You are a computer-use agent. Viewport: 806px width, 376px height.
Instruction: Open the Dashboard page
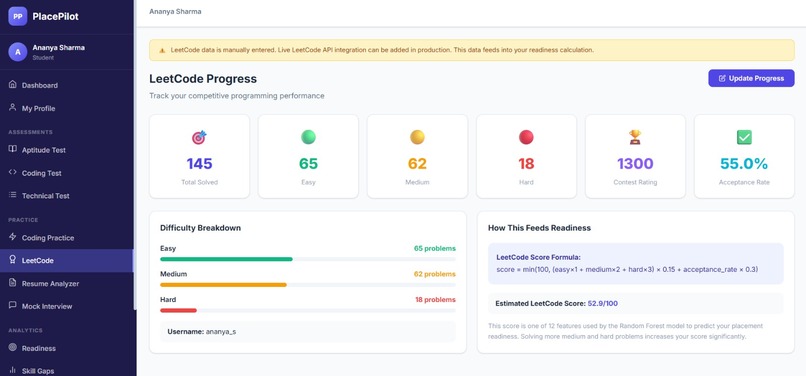67,85
